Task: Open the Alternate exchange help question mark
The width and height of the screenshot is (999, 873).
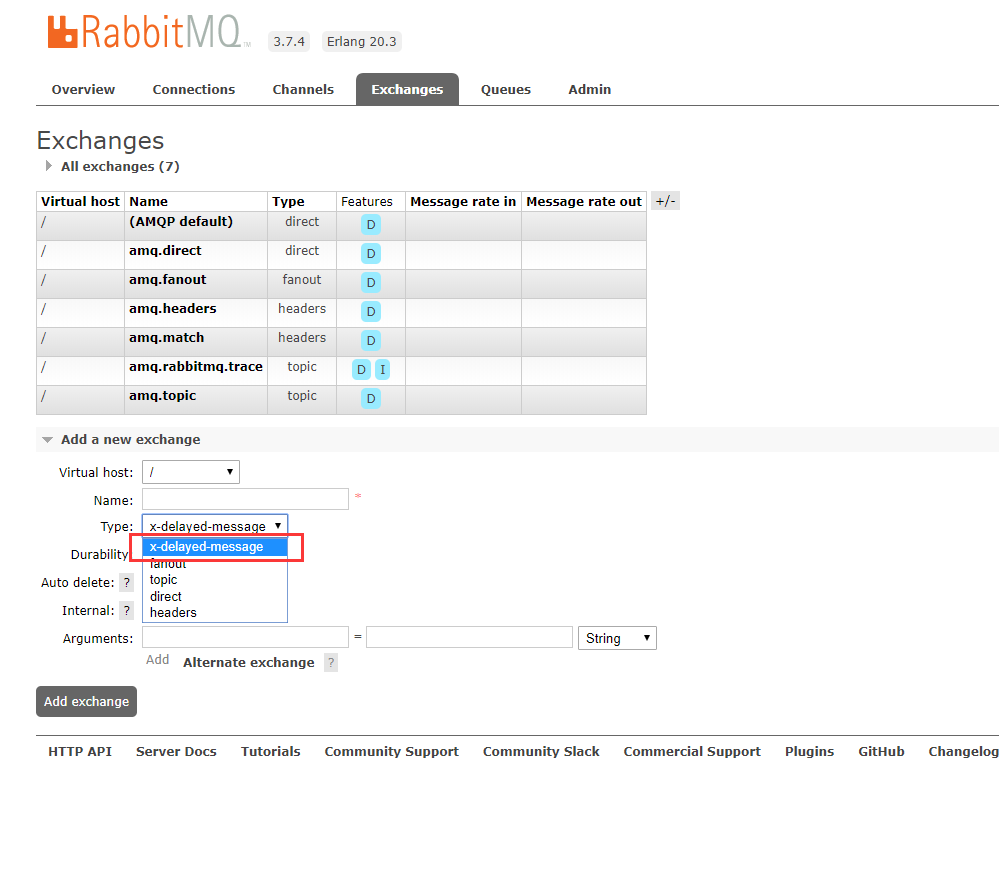Action: pos(331,663)
